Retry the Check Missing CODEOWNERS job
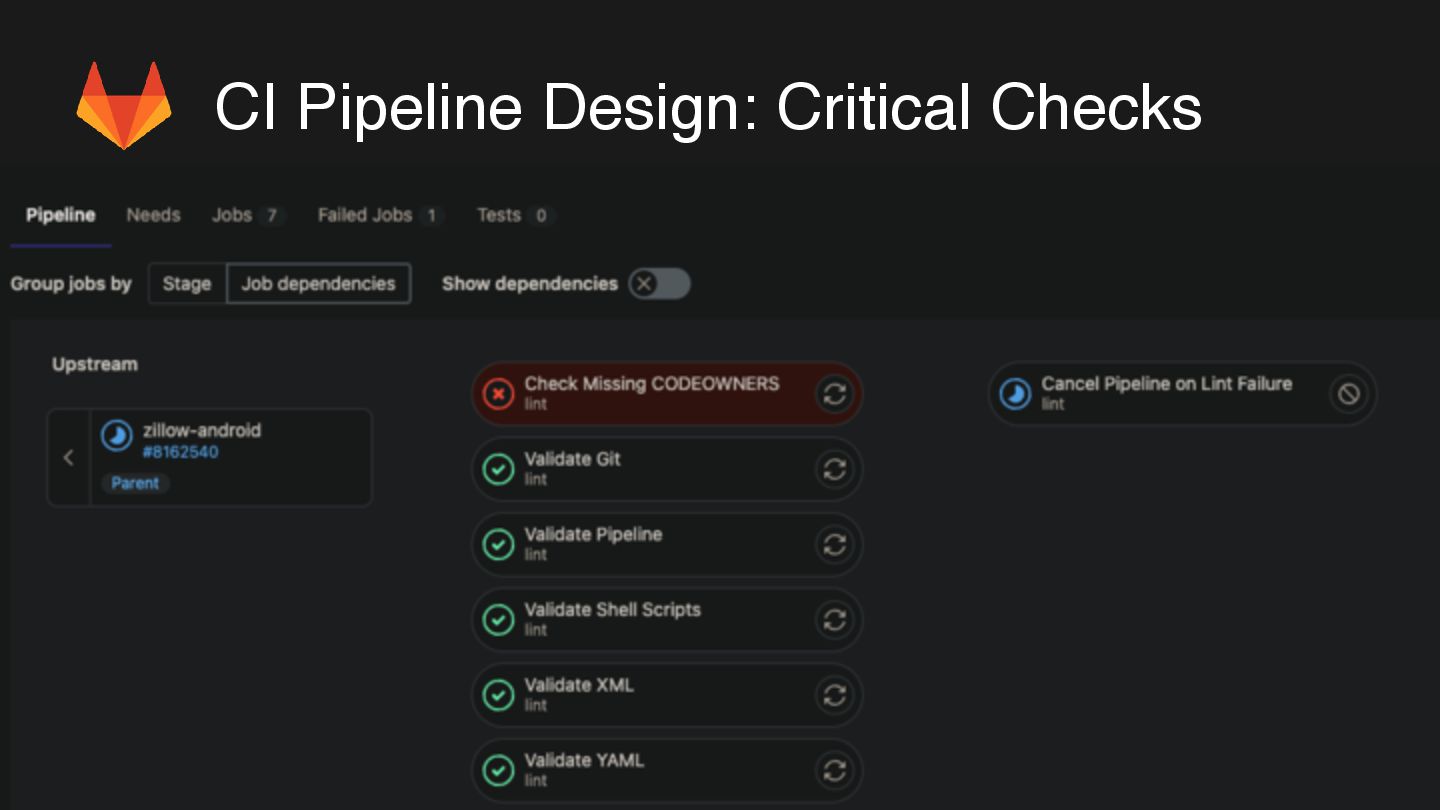This screenshot has width=1440, height=810. pos(834,394)
